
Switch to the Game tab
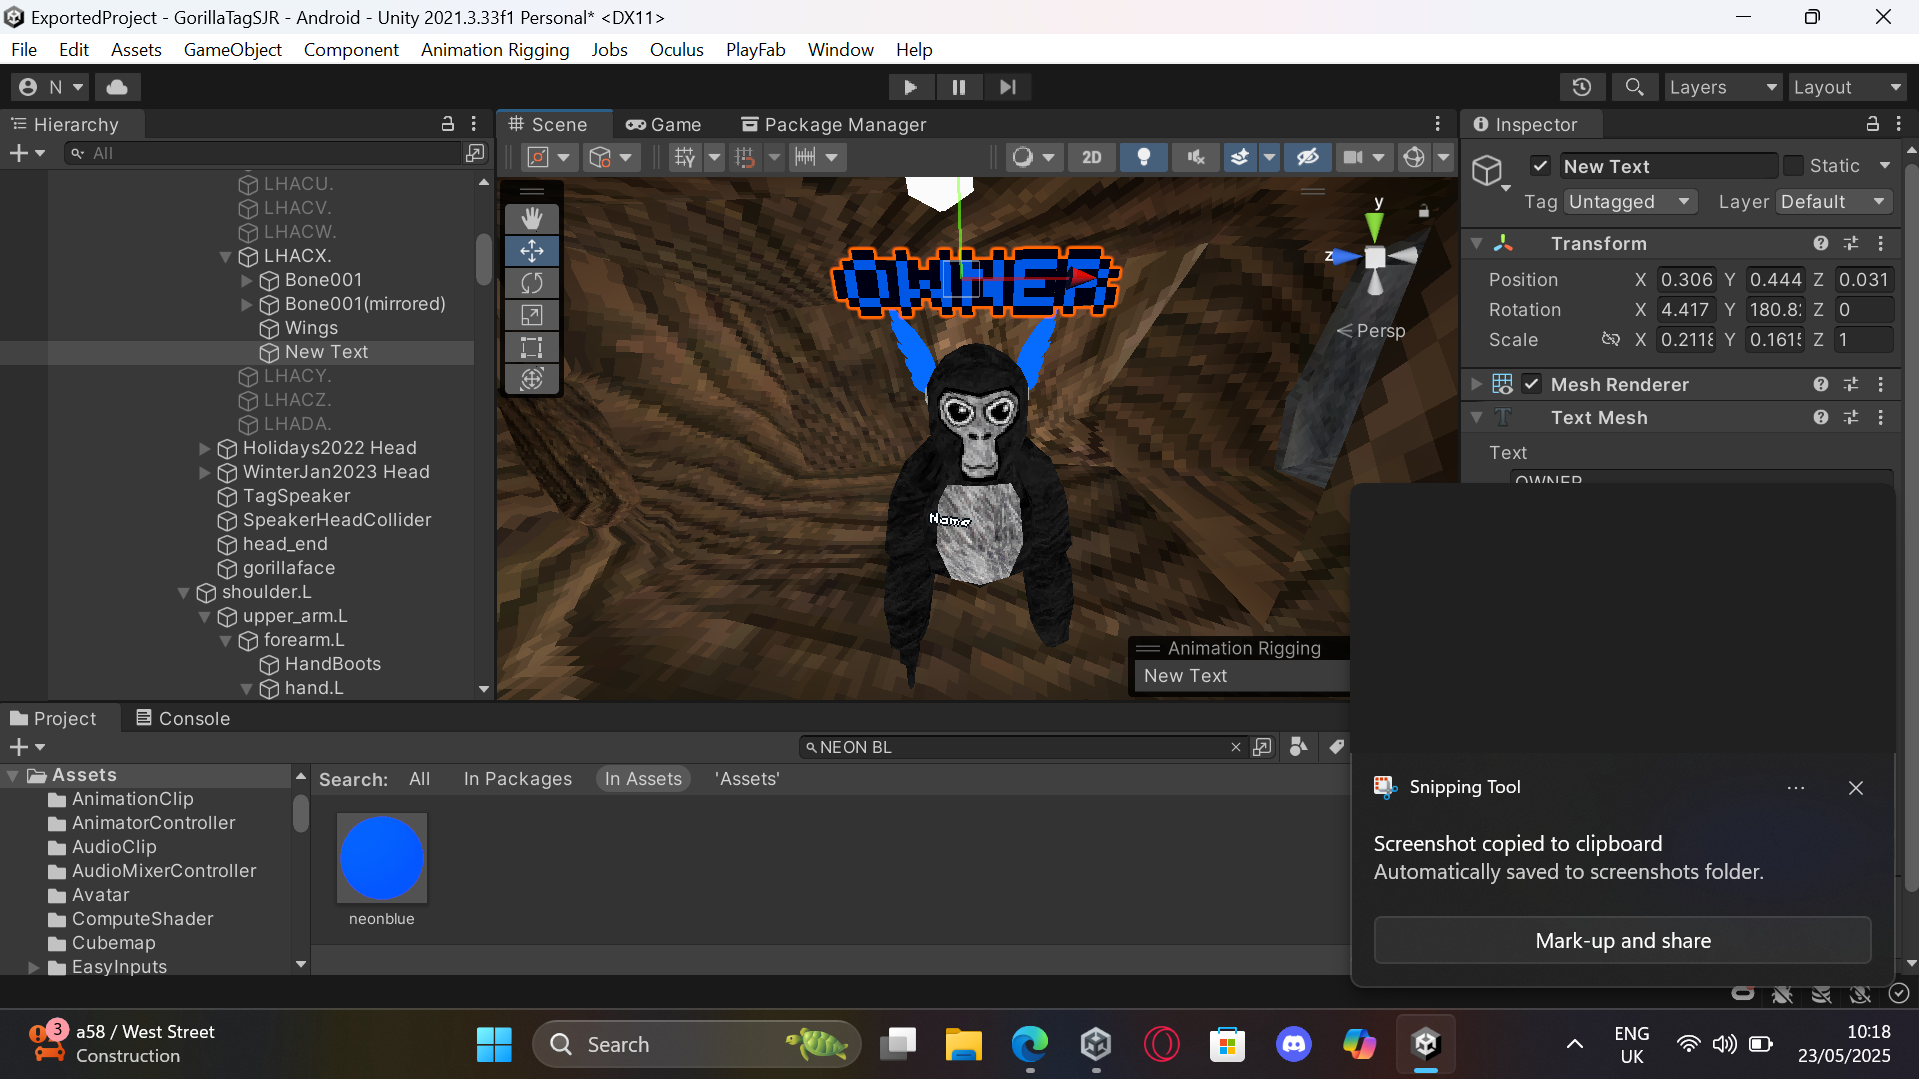pyautogui.click(x=664, y=124)
